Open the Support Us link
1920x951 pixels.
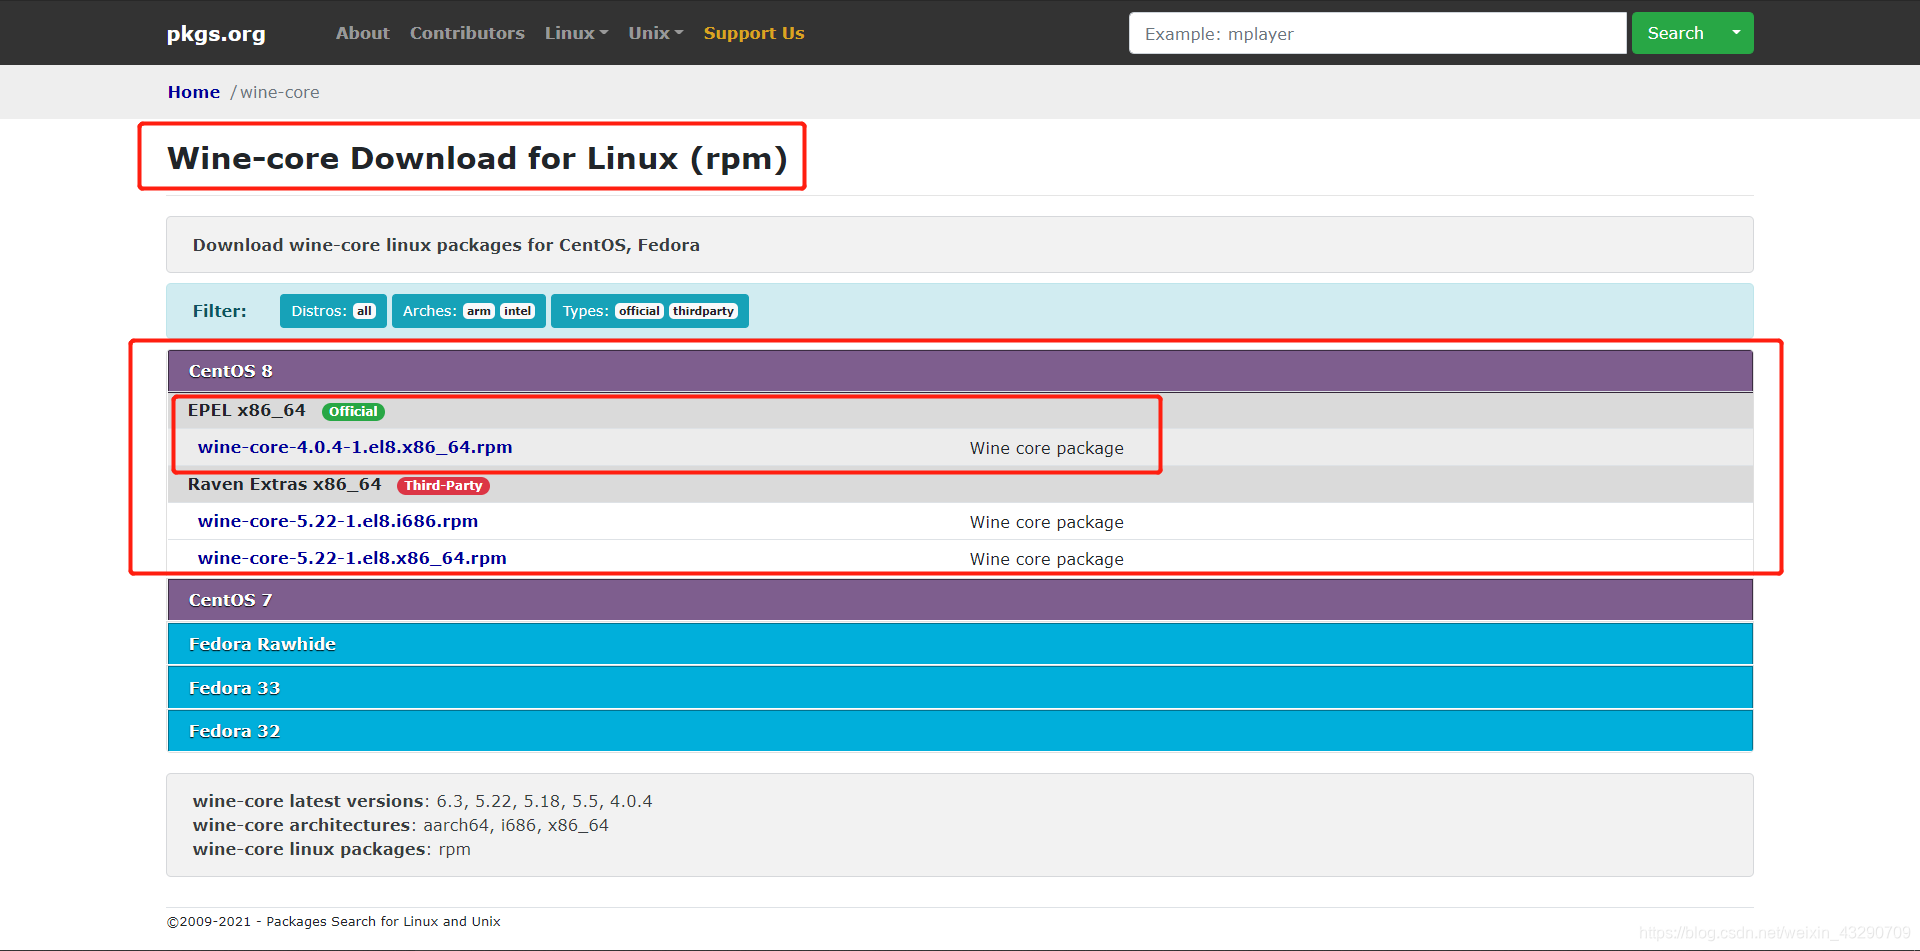pyautogui.click(x=754, y=33)
